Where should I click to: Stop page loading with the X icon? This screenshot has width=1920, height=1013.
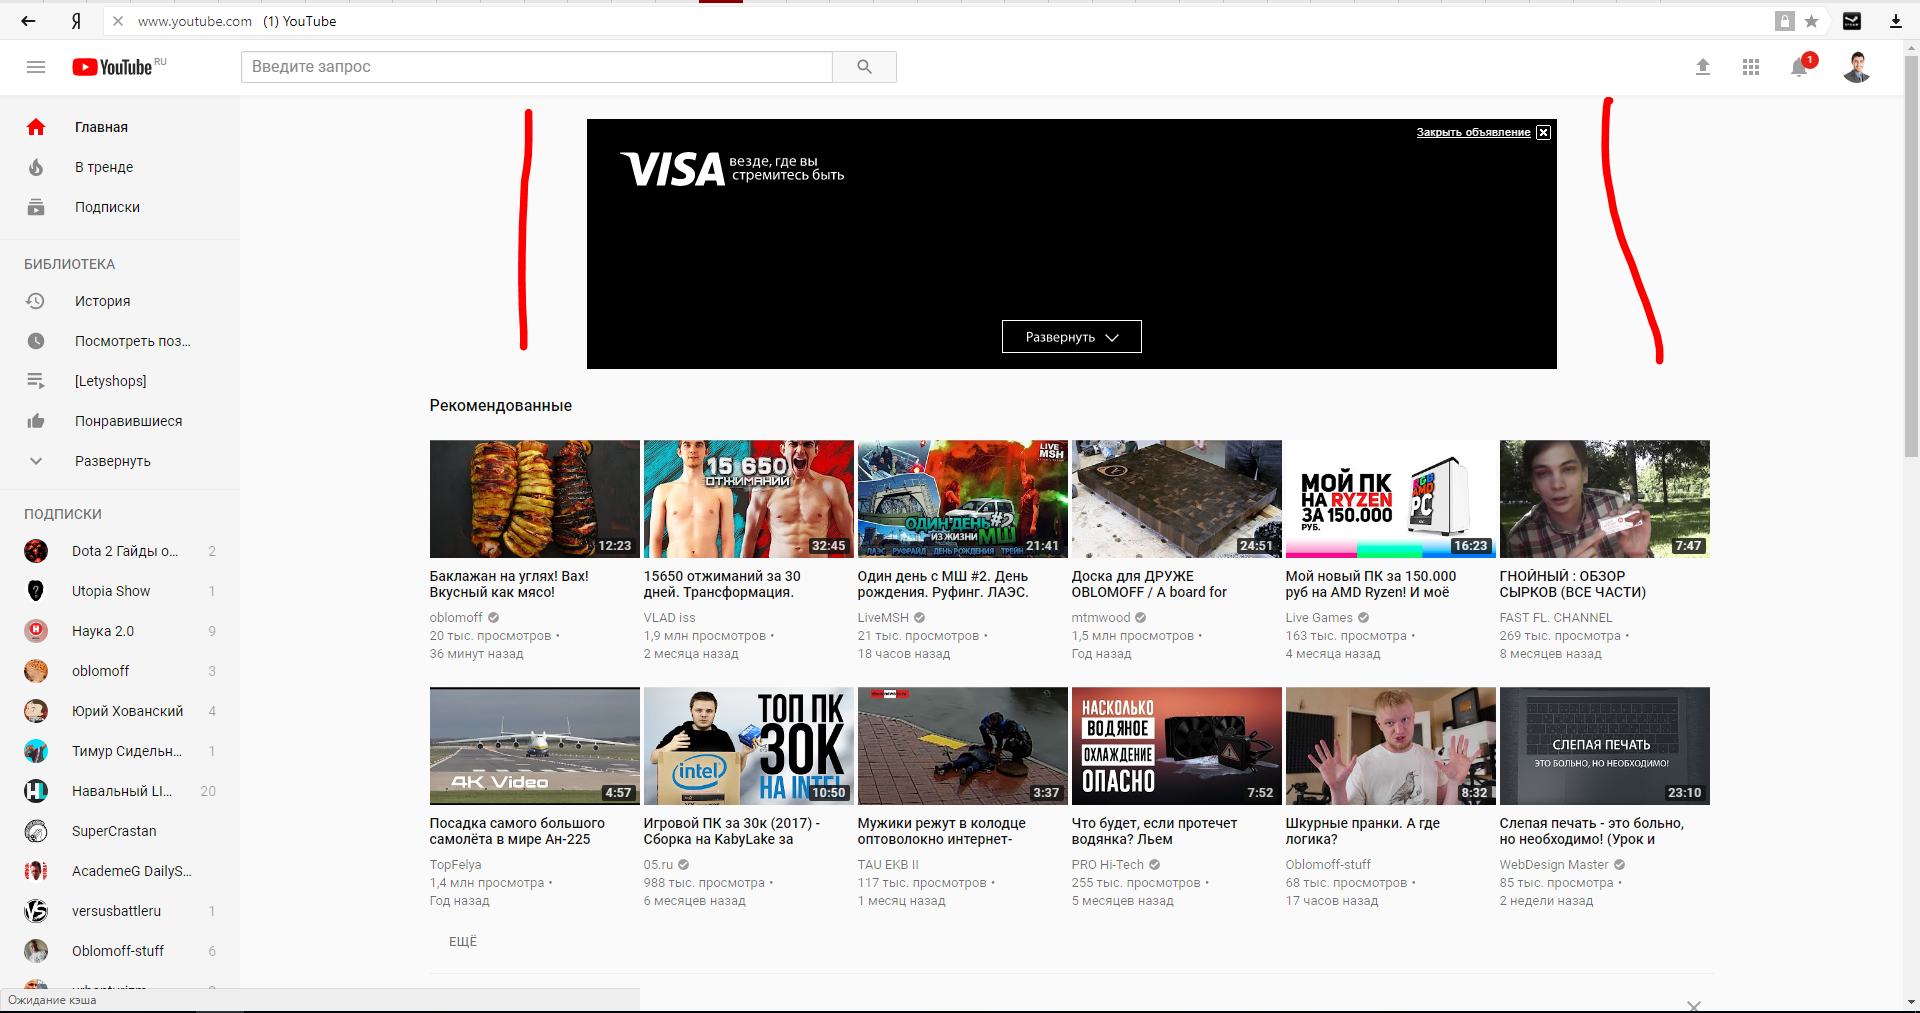point(117,21)
